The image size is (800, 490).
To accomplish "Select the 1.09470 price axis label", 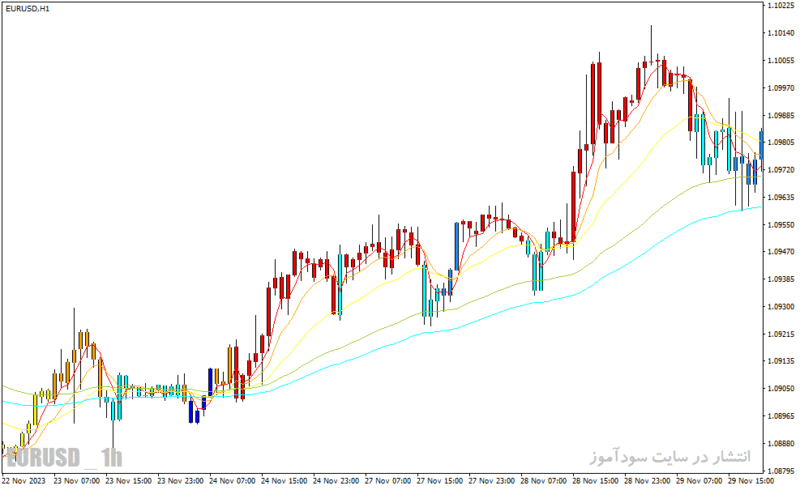I will tap(781, 252).
